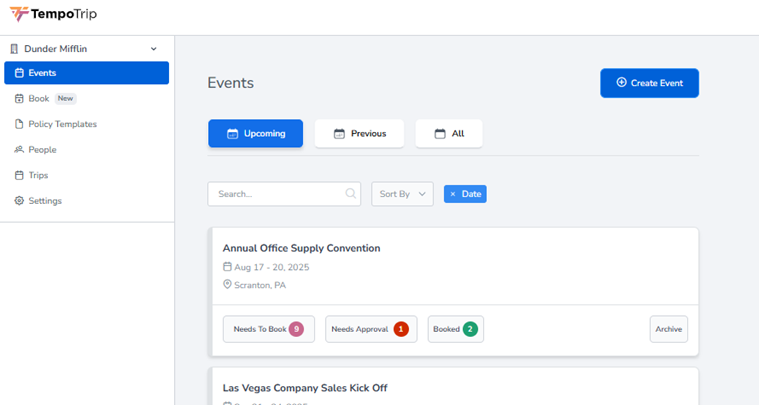Switch to the Previous events tab
The height and width of the screenshot is (405, 759).
coord(359,134)
